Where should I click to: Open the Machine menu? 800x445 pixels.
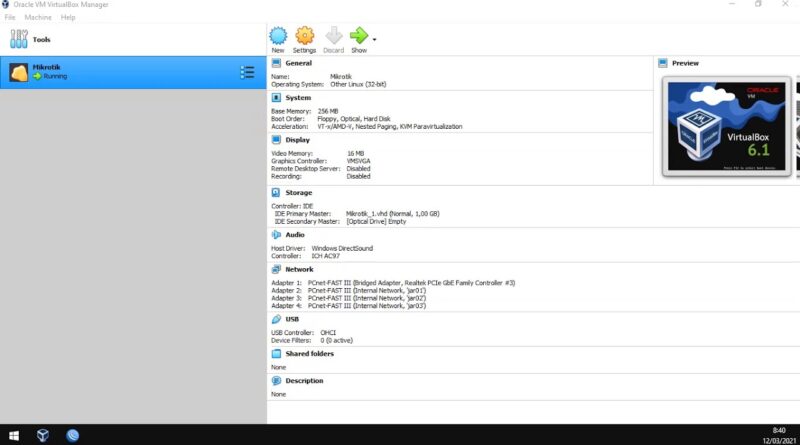pyautogui.click(x=38, y=17)
